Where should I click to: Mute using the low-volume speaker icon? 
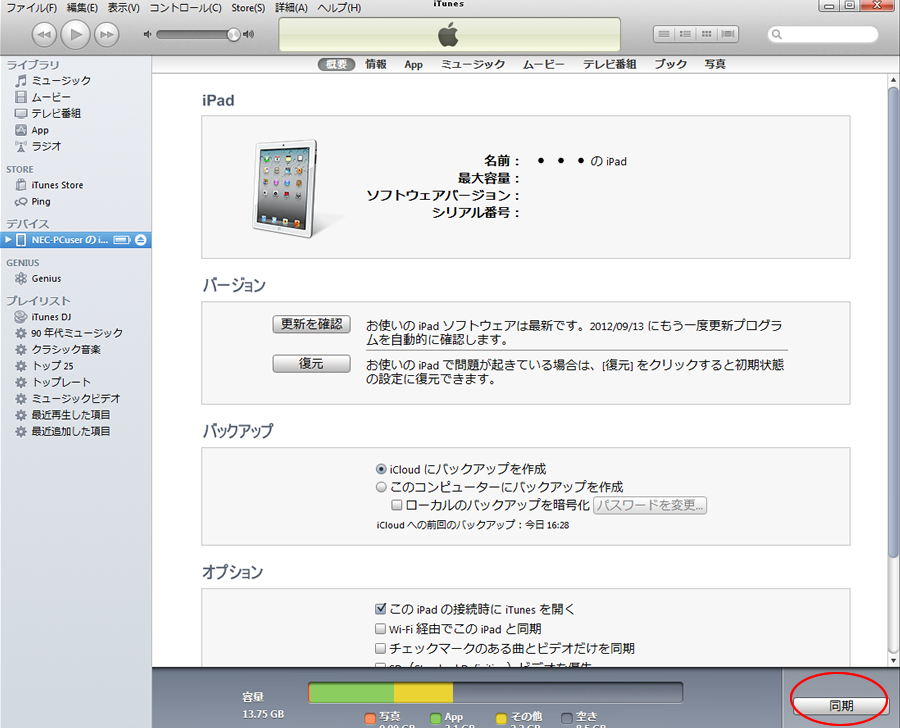[x=148, y=34]
